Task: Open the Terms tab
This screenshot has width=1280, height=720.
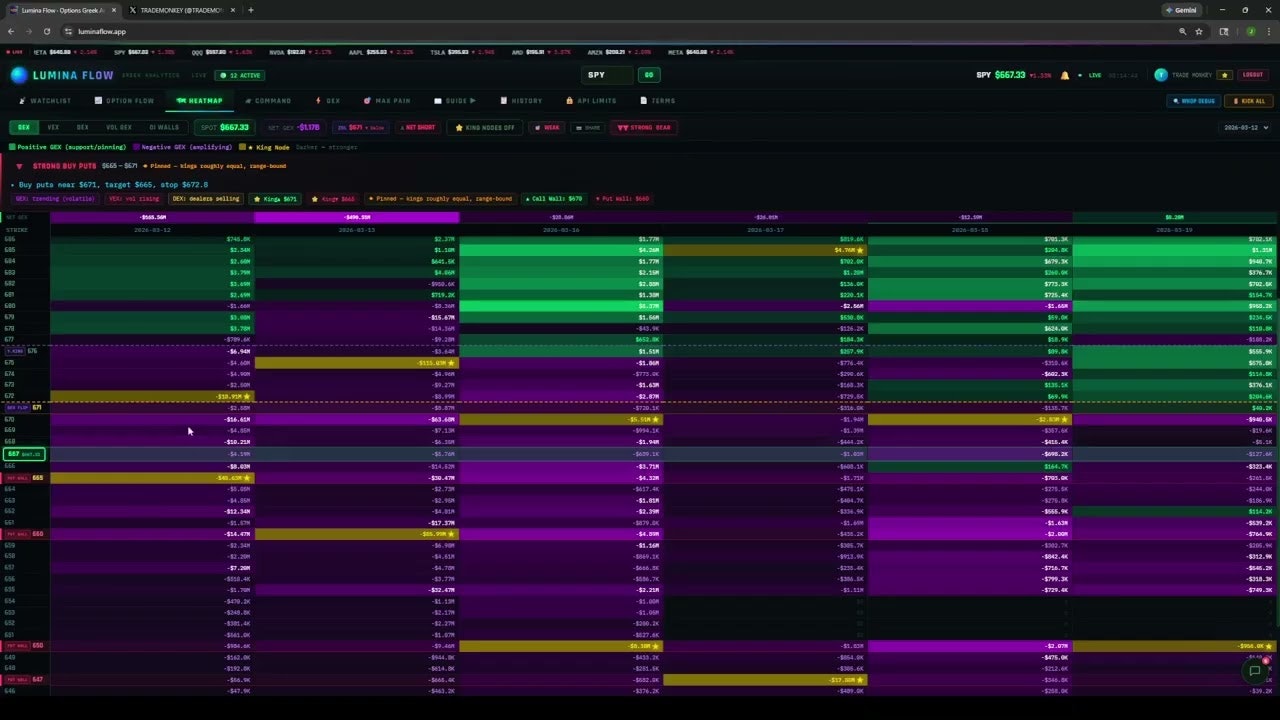Action: coord(657,101)
